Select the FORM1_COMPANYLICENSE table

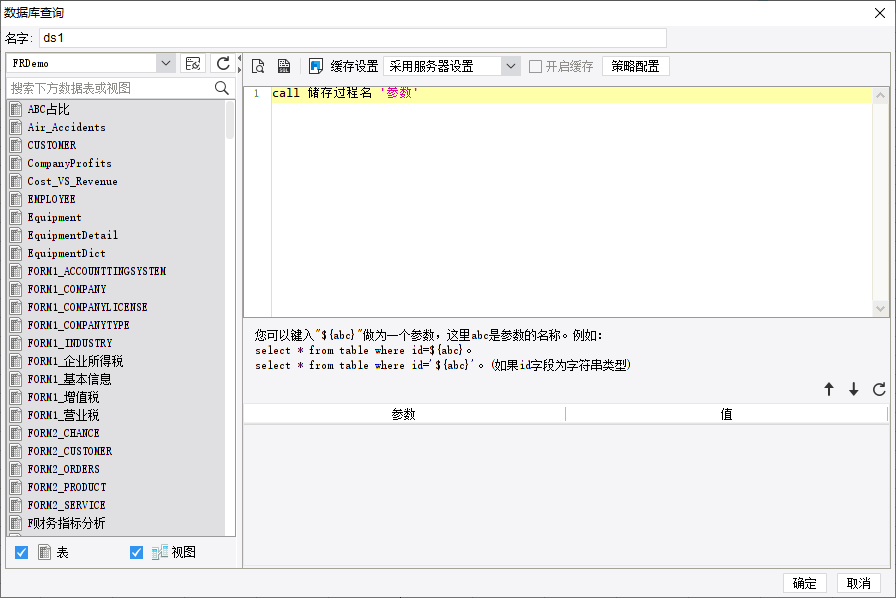click(x=87, y=307)
